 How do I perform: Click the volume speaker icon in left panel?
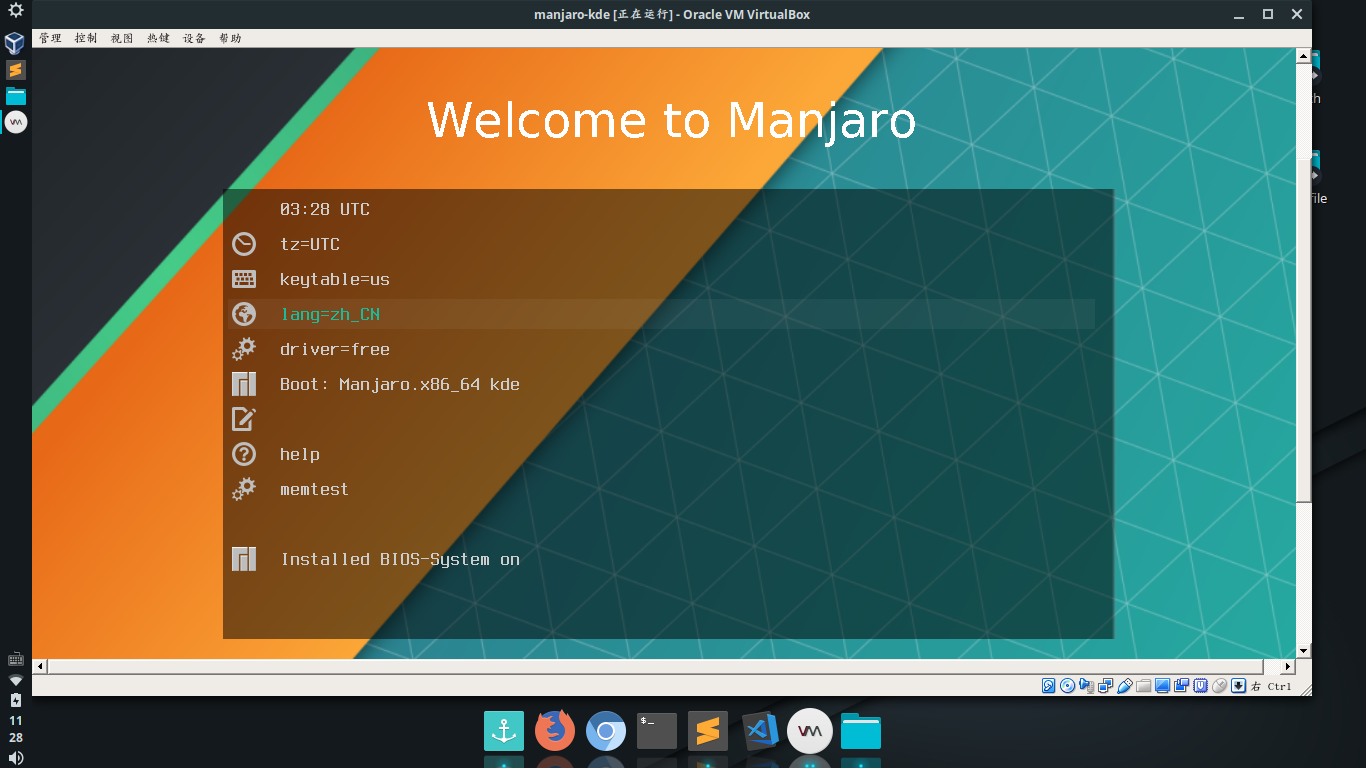coord(15,757)
